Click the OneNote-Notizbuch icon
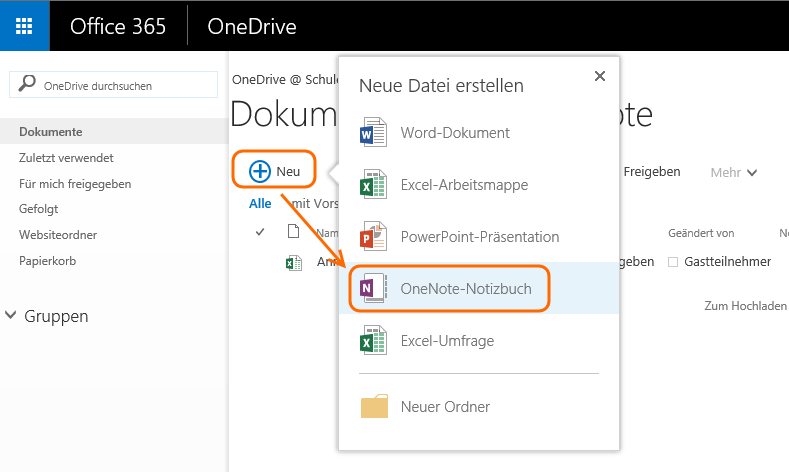The image size is (789, 472). [372, 289]
